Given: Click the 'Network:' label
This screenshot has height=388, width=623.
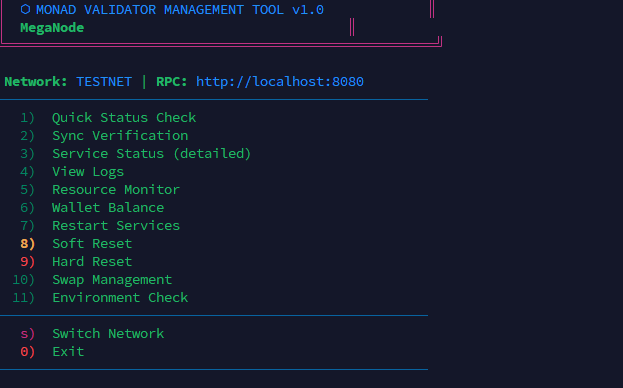Looking at the screenshot, I should pos(36,82).
